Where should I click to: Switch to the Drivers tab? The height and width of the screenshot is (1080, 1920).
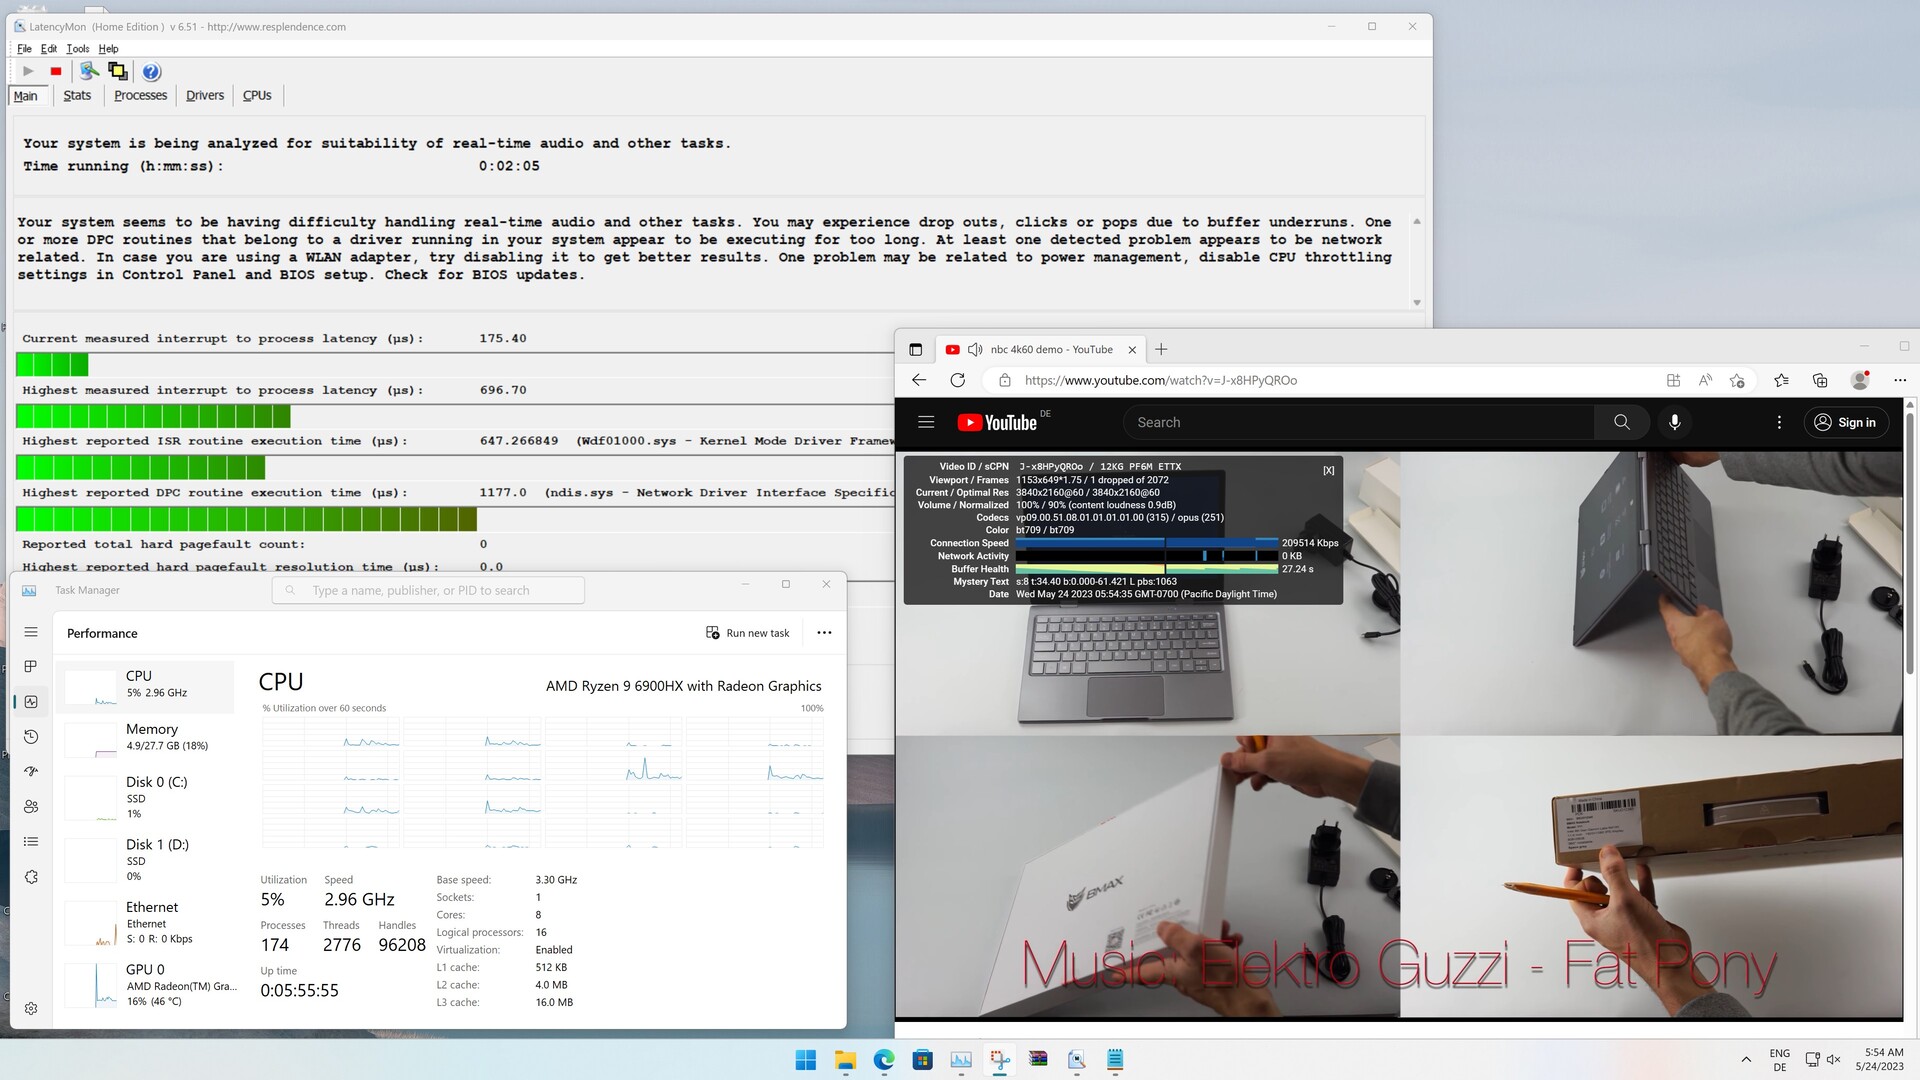pos(204,95)
